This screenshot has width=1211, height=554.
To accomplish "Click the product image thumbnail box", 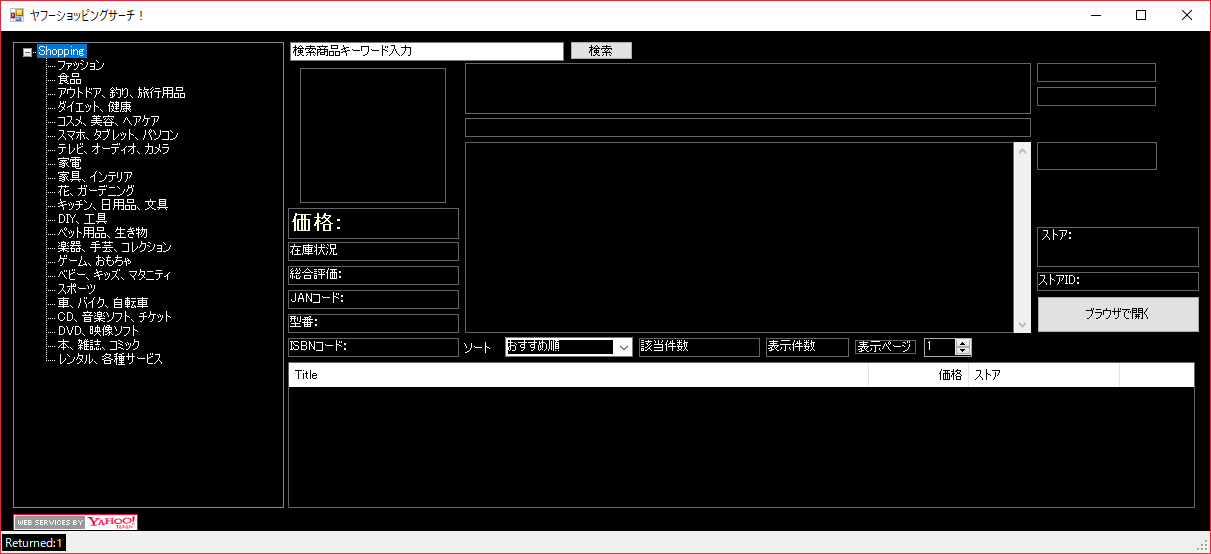I will (373, 136).
